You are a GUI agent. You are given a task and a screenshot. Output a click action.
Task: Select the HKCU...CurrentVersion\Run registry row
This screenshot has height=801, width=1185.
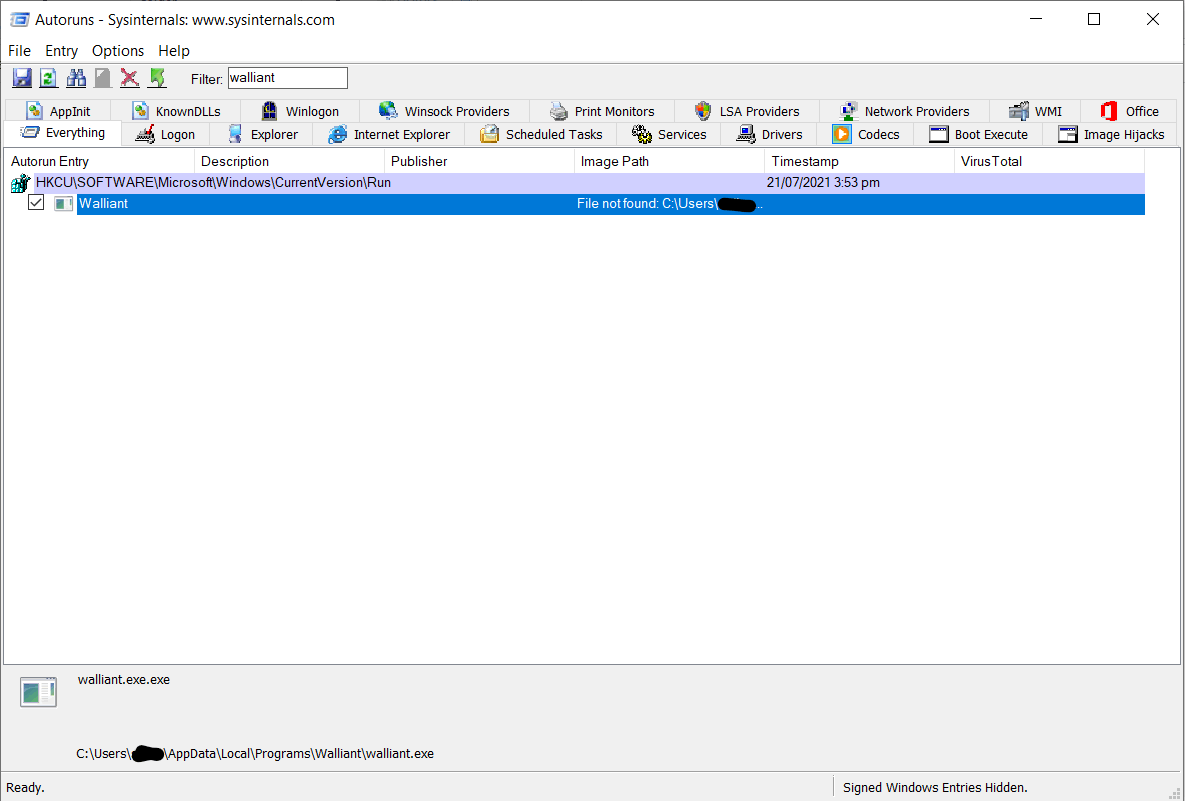click(x=589, y=183)
